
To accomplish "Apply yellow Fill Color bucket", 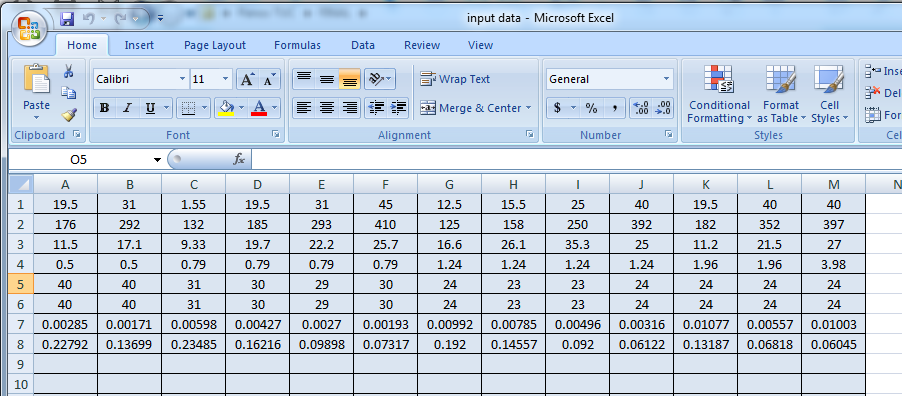I will coord(226,108).
